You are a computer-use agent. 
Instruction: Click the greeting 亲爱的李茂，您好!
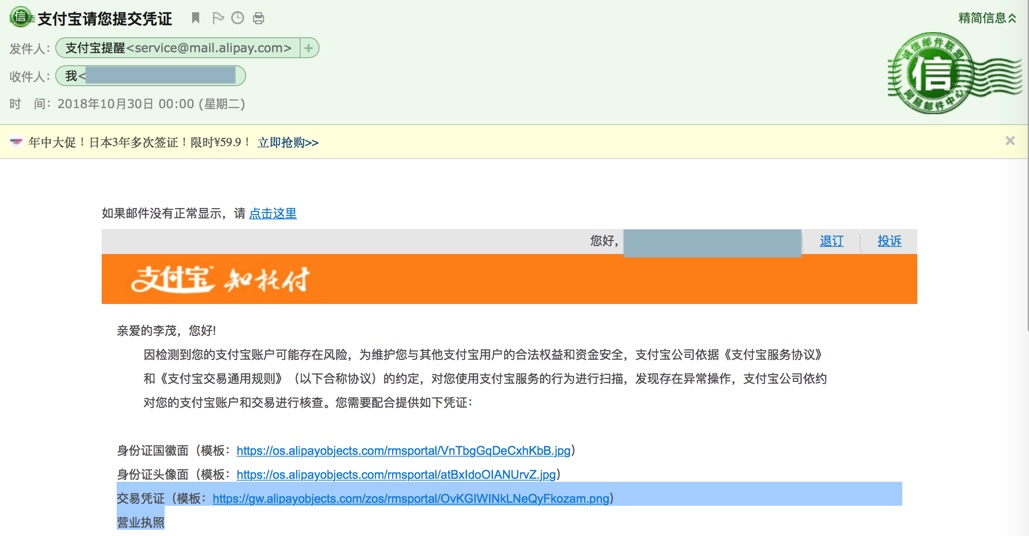pyautogui.click(x=166, y=331)
